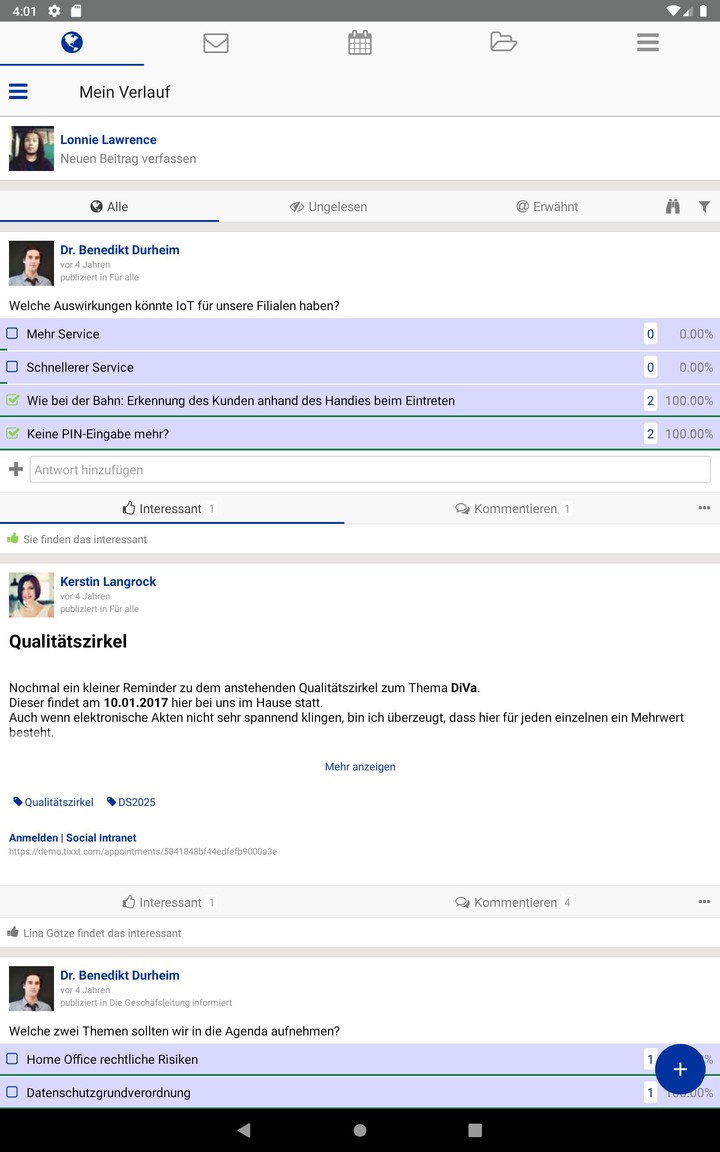Tap the Android recent apps button
This screenshot has width=720, height=1152.
475,1130
